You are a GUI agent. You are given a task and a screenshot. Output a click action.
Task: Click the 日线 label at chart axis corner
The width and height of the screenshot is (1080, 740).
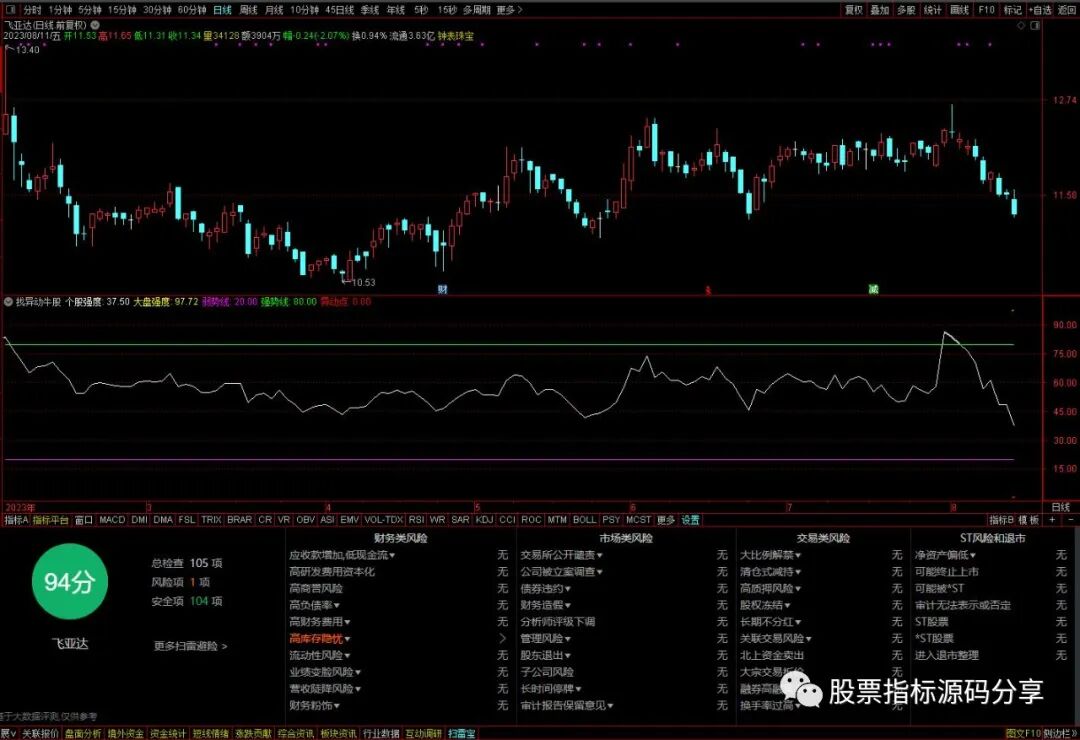[1061, 507]
